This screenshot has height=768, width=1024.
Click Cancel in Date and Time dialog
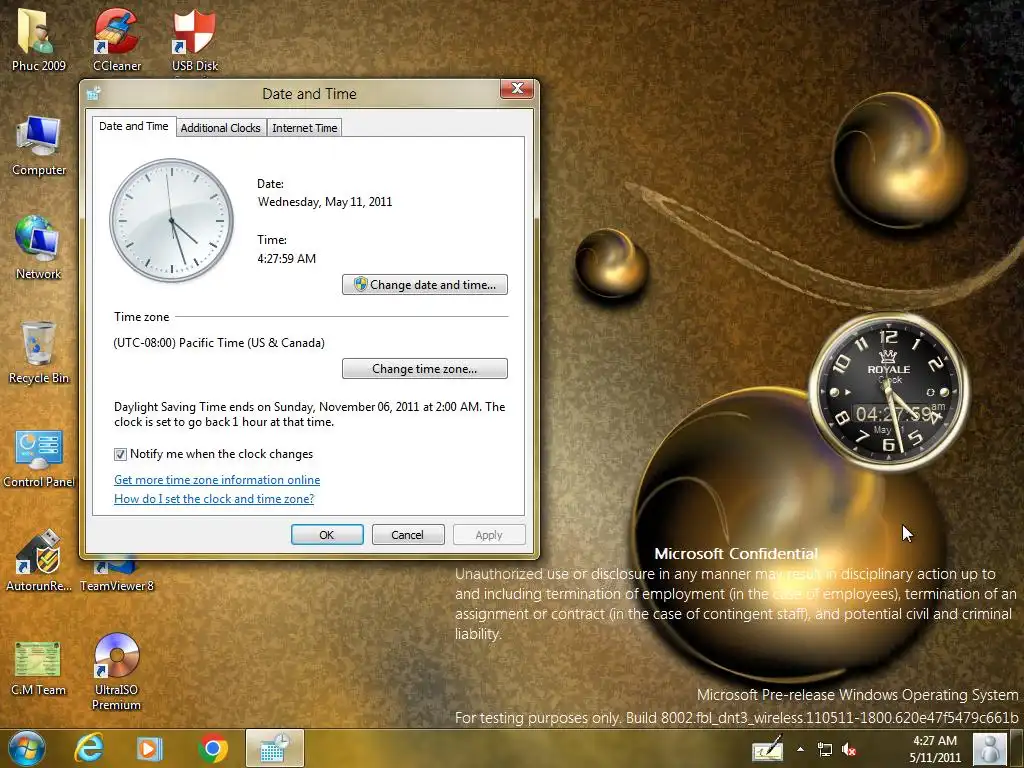408,535
